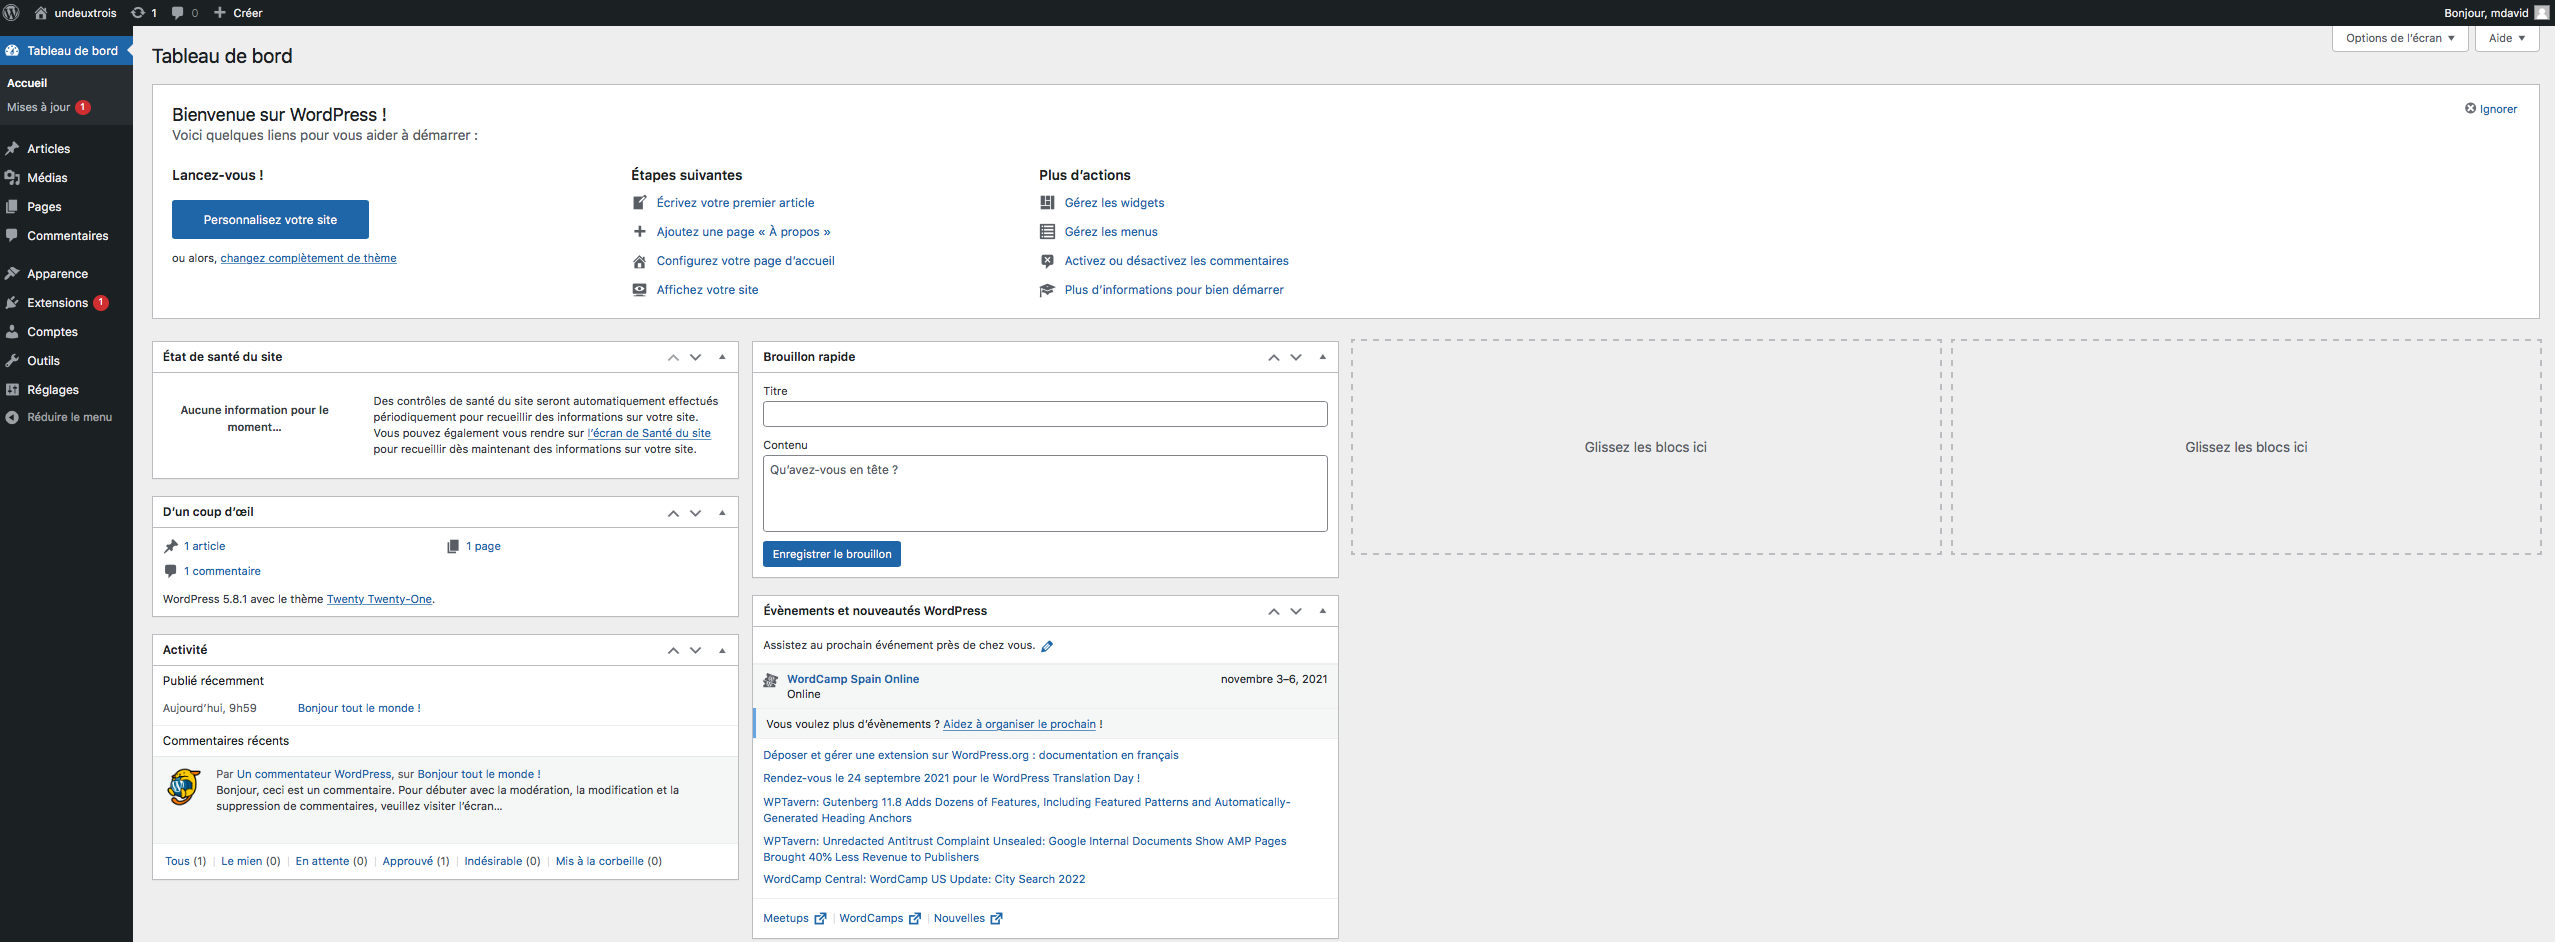Open the Twenty Twenty-One theme link

pos(379,599)
